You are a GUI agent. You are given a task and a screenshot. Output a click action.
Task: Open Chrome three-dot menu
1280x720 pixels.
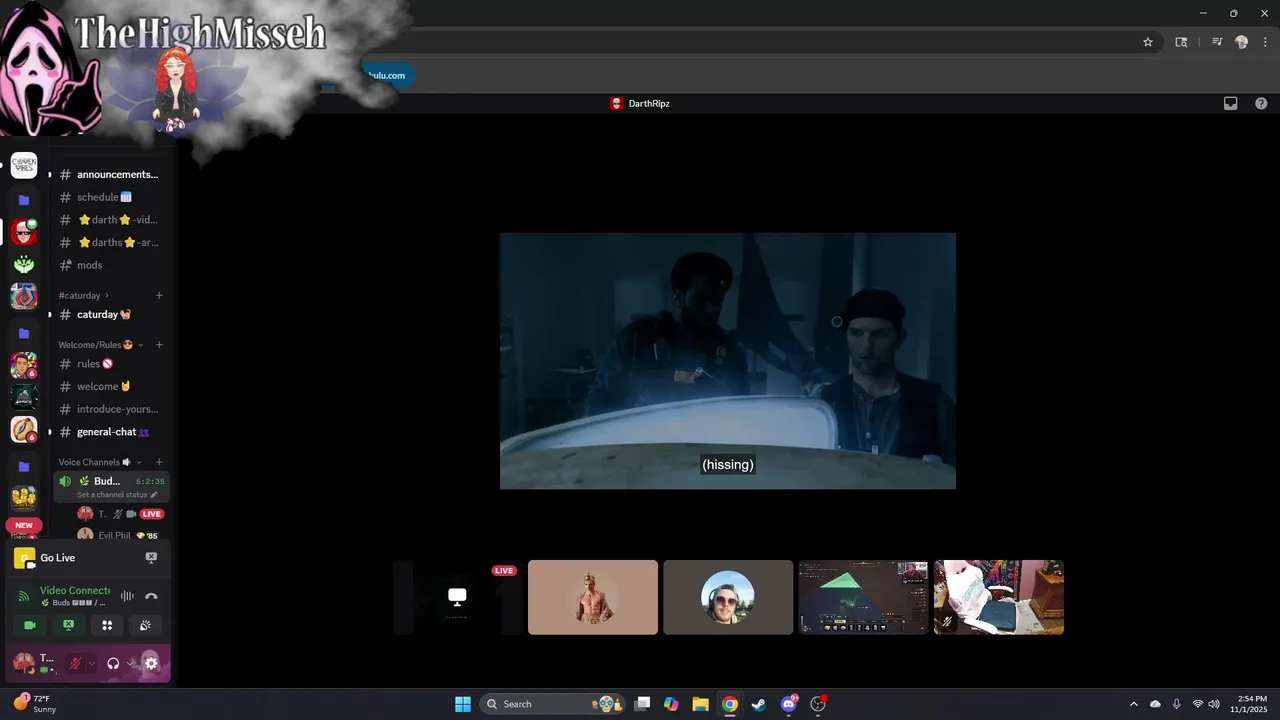point(1265,42)
